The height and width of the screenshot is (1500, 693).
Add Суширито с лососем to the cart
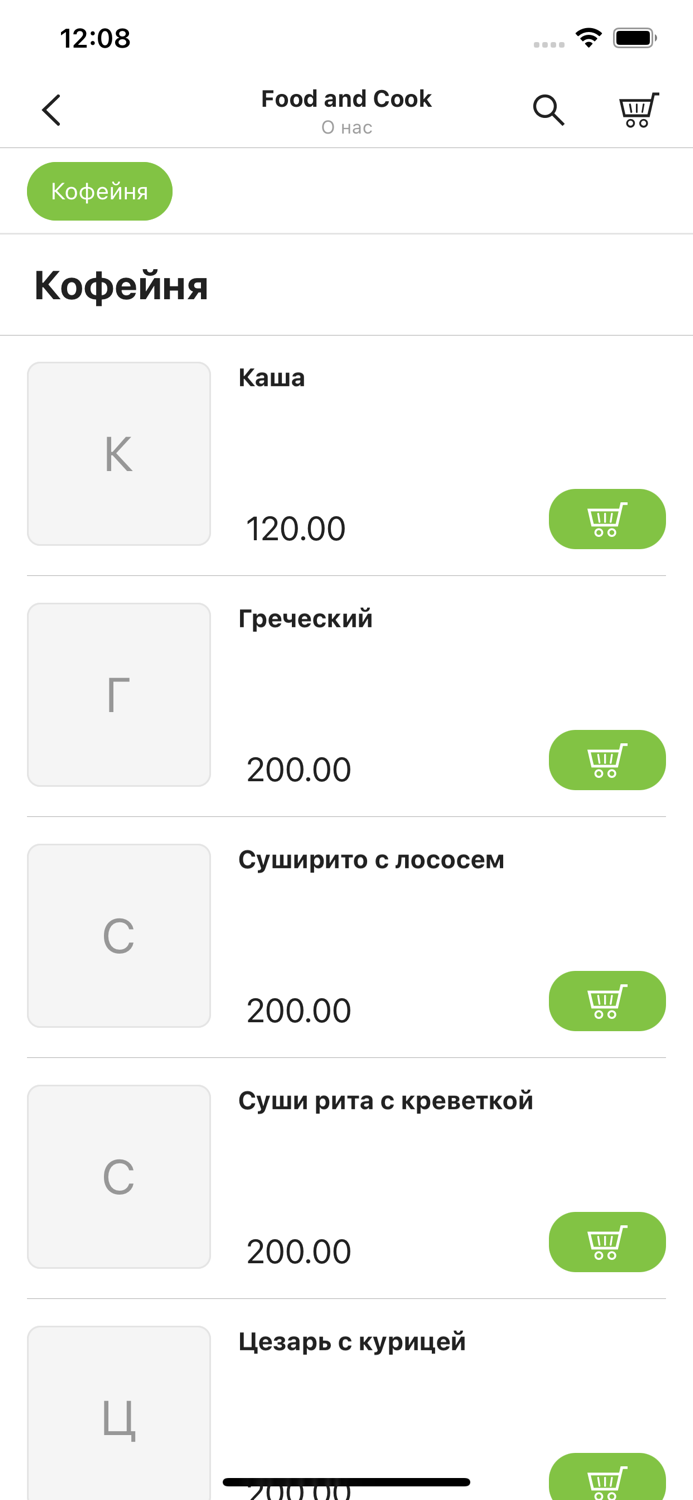(607, 1001)
